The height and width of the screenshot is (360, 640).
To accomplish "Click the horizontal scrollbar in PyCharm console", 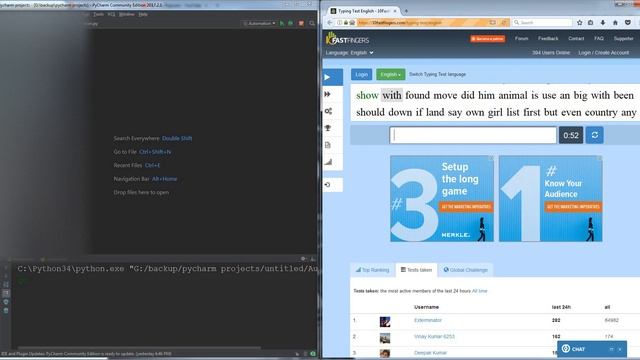I will click(139, 348).
